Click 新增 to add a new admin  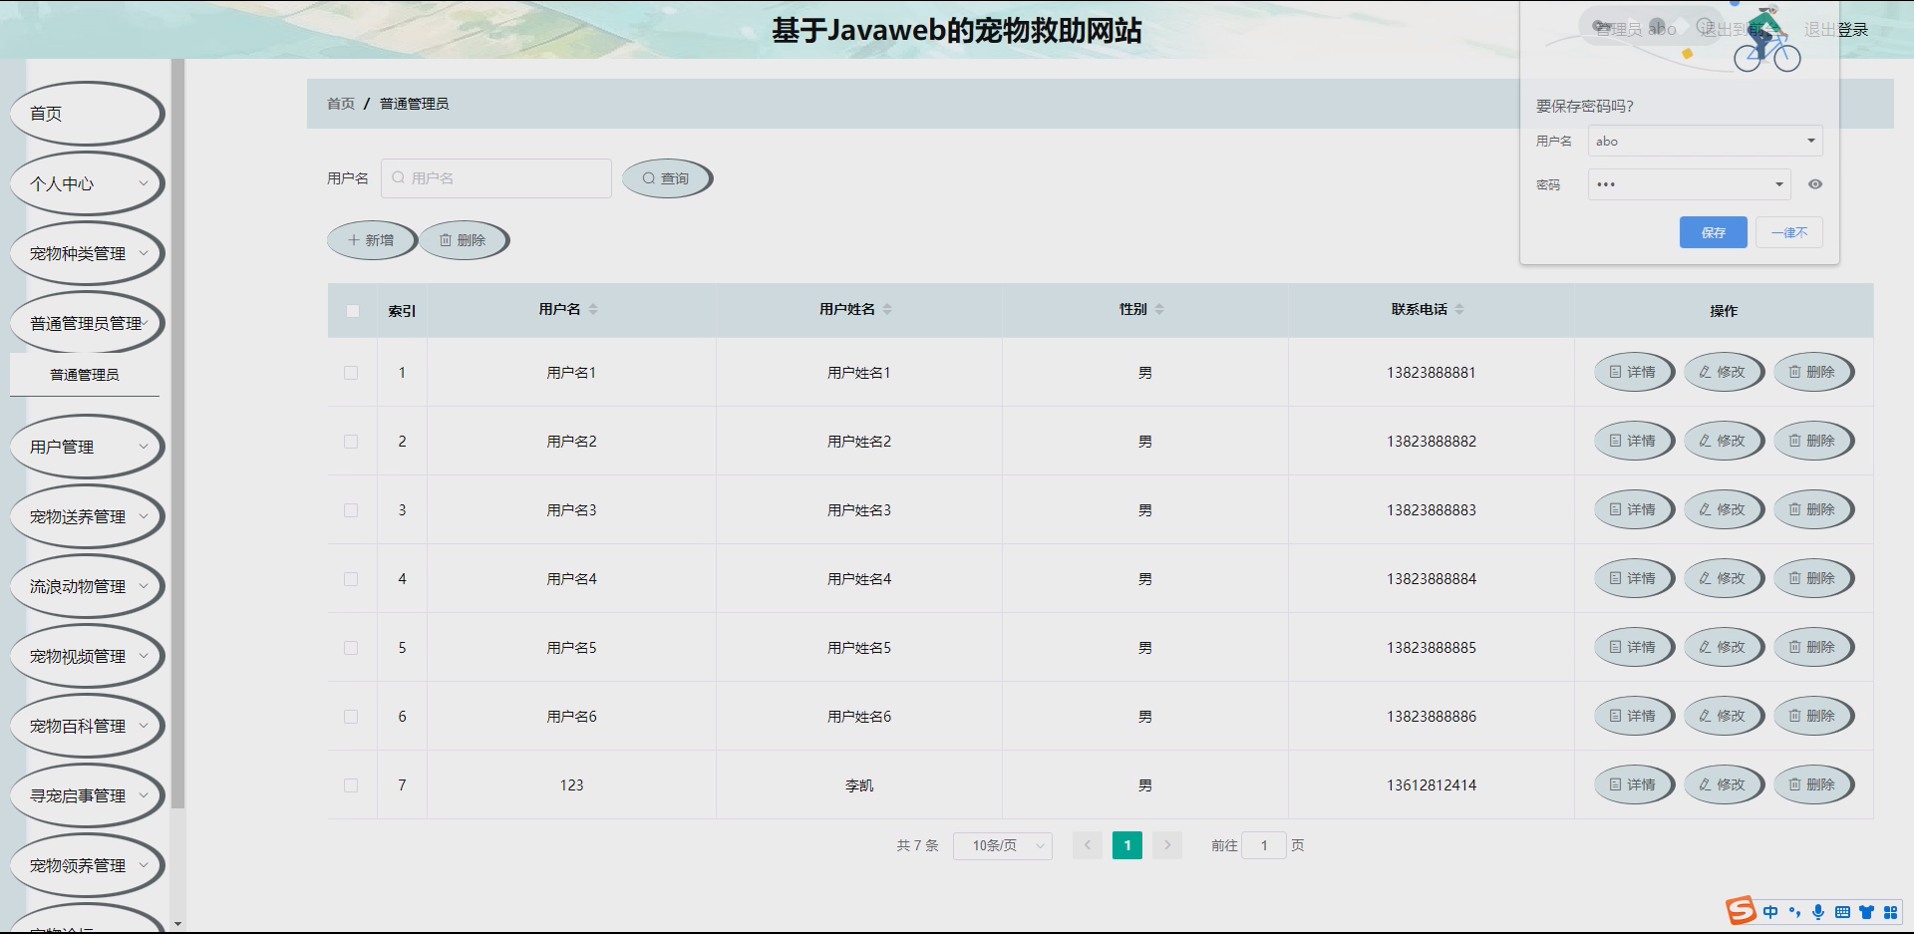tap(371, 239)
